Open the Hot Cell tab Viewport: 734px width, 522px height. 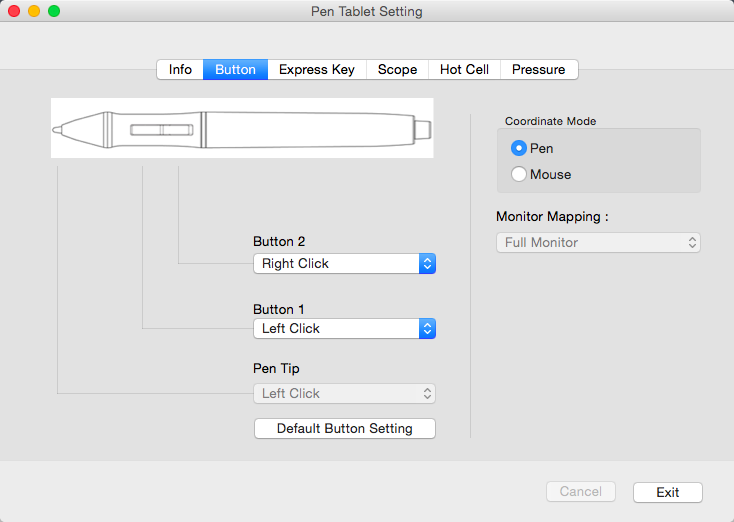tap(464, 70)
